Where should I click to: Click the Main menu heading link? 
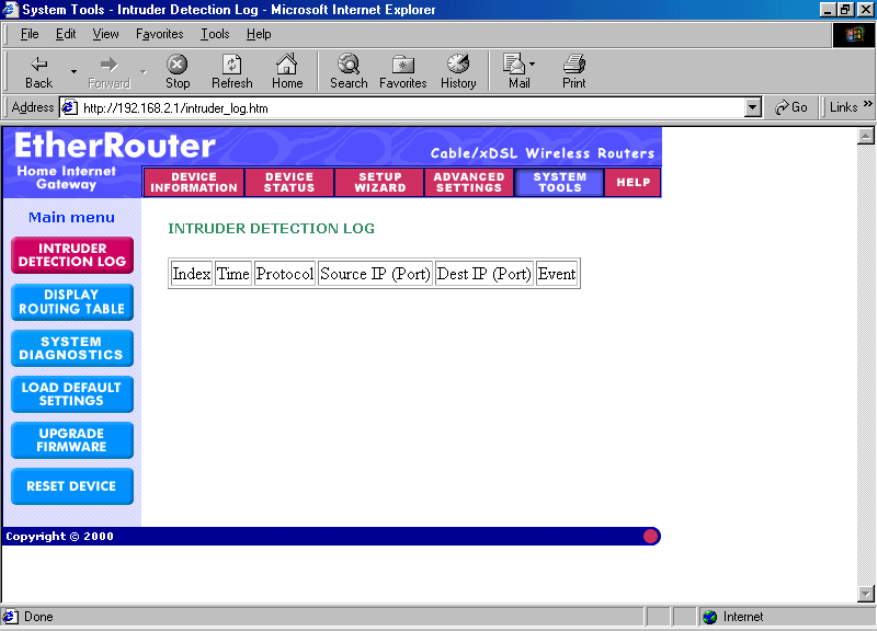(x=72, y=217)
